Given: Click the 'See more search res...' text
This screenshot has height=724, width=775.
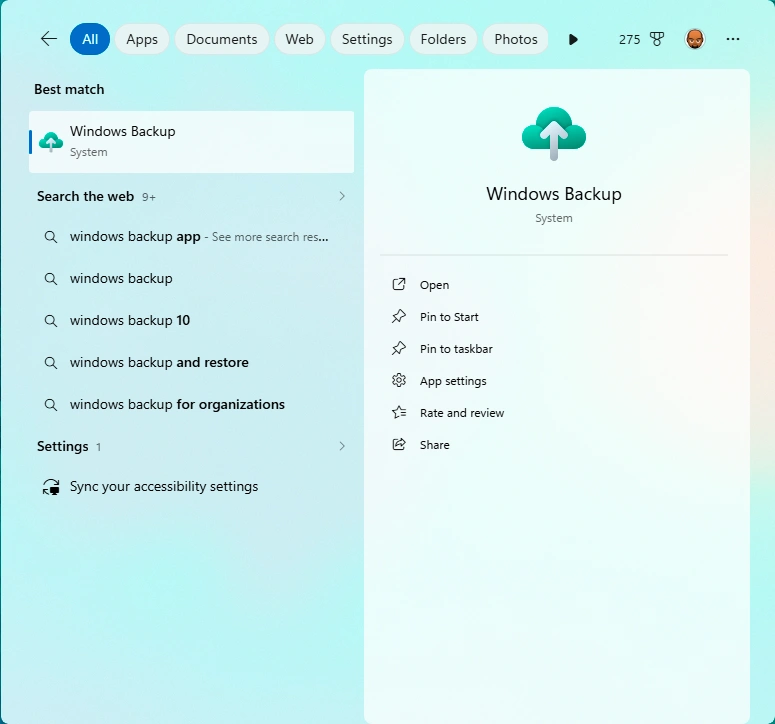Looking at the screenshot, I should (270, 237).
